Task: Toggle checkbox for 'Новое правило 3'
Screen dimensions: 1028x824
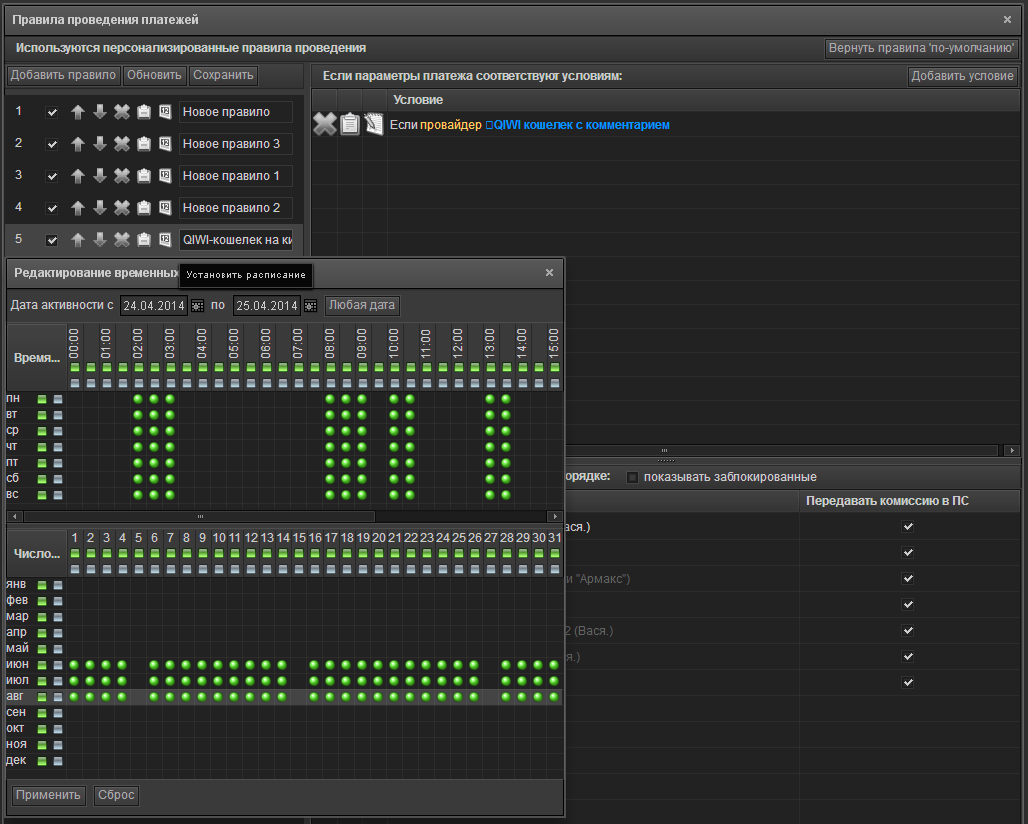Action: tap(52, 144)
